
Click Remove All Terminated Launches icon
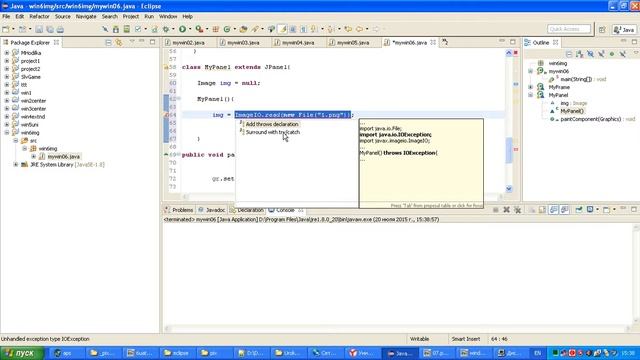(518, 210)
